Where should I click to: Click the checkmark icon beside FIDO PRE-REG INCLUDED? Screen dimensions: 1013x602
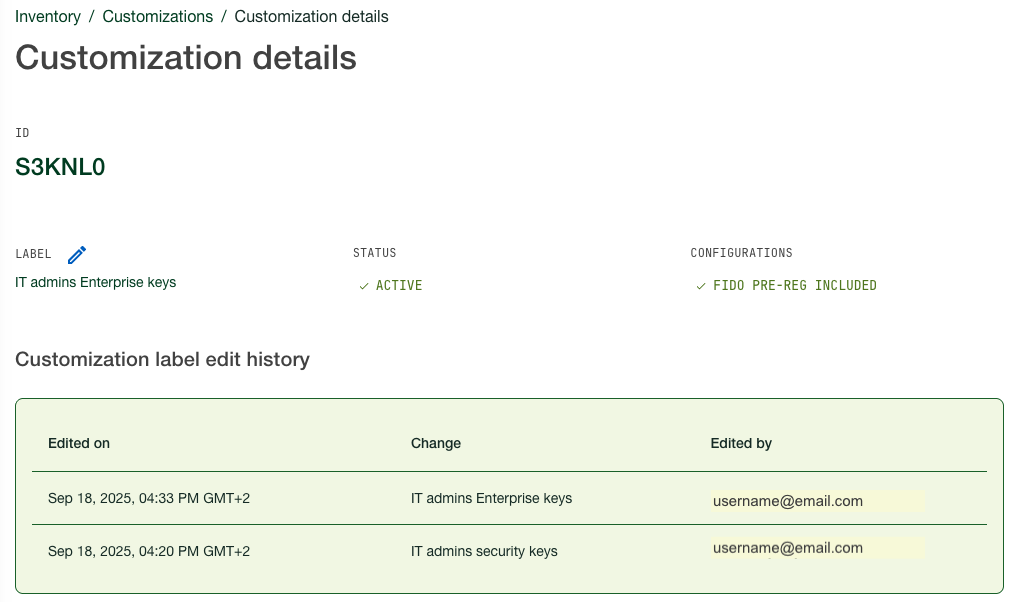click(x=701, y=286)
